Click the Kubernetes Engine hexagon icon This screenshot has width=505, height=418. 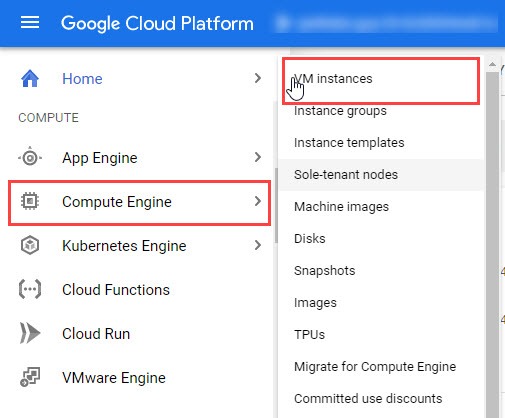coord(30,245)
